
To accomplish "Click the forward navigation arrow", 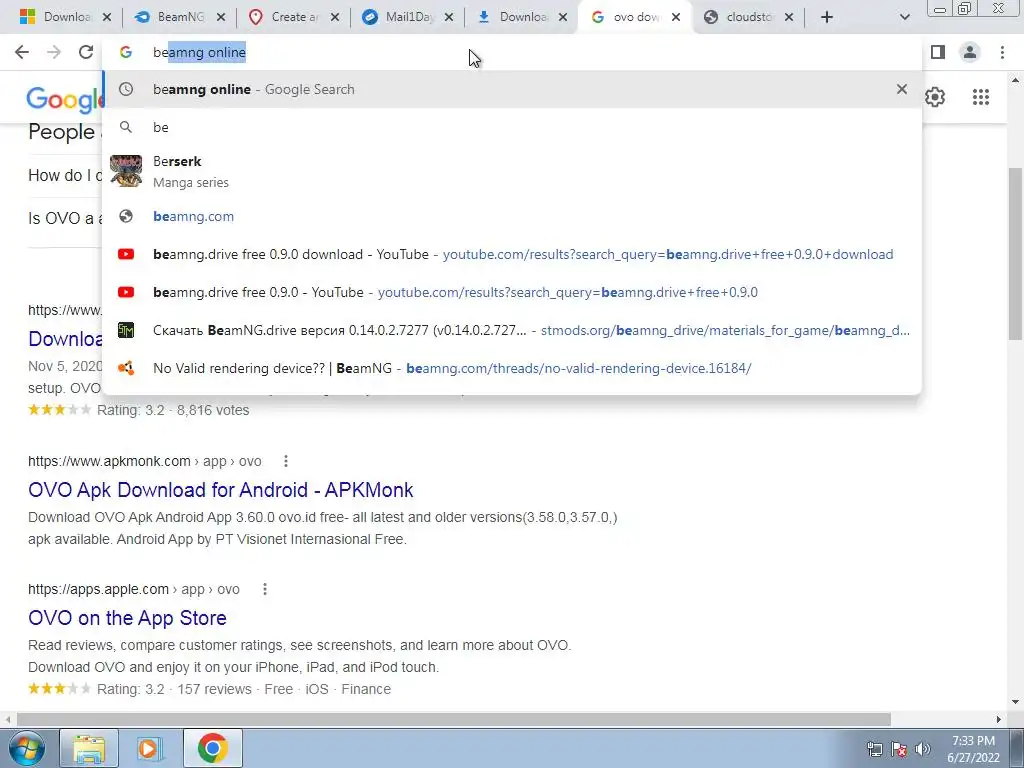I will click(x=54, y=52).
